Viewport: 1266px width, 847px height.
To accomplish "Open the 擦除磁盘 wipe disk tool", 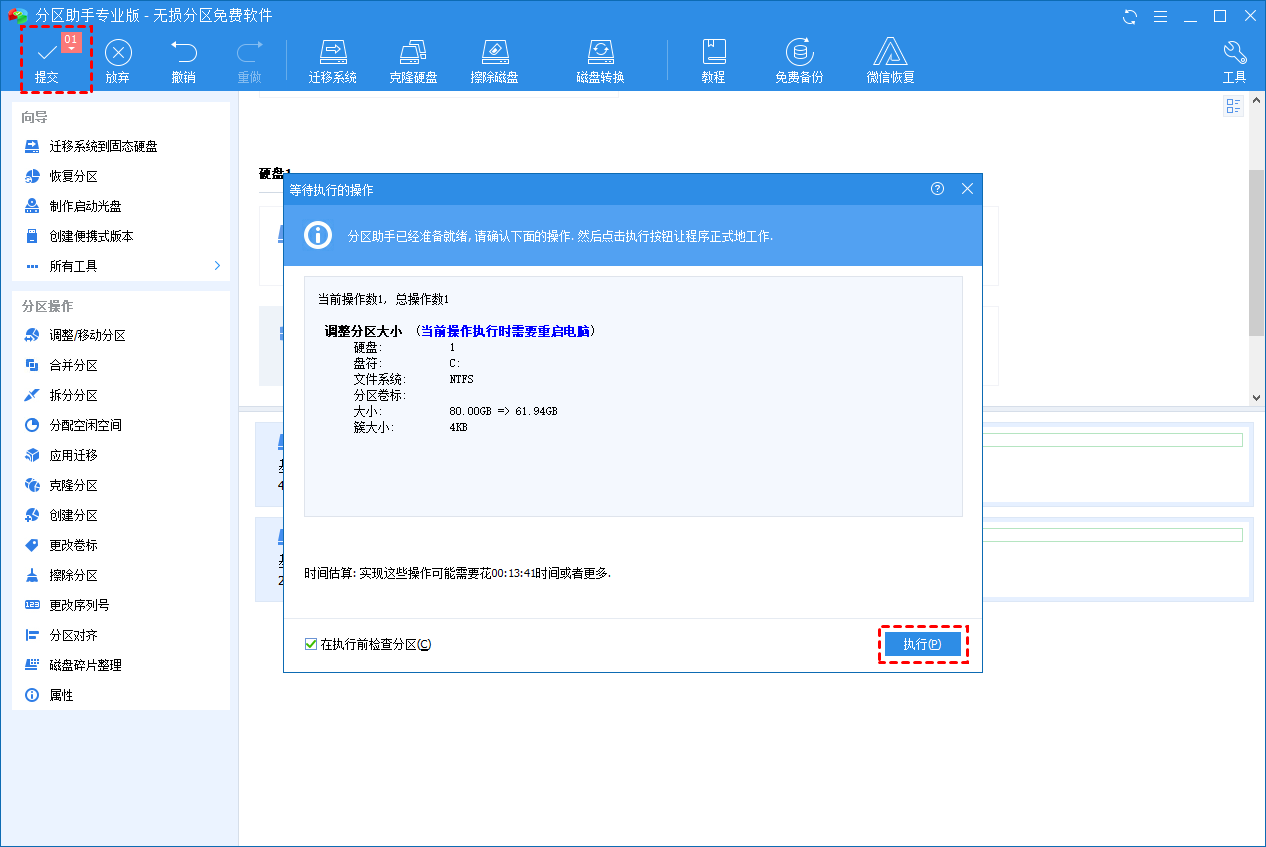I will pos(494,53).
